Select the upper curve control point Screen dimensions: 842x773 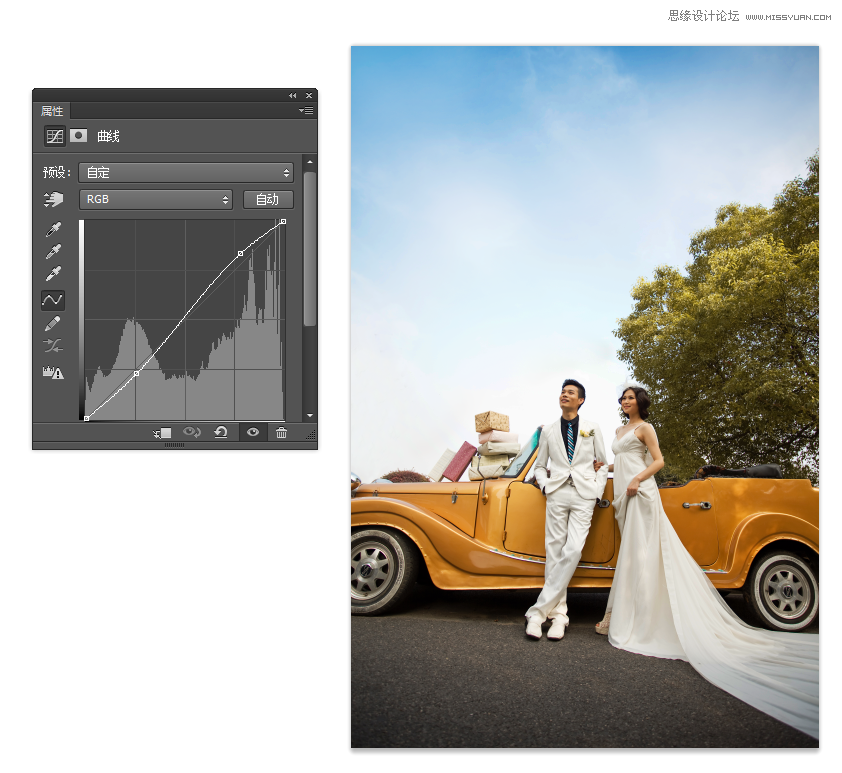pyautogui.click(x=241, y=253)
